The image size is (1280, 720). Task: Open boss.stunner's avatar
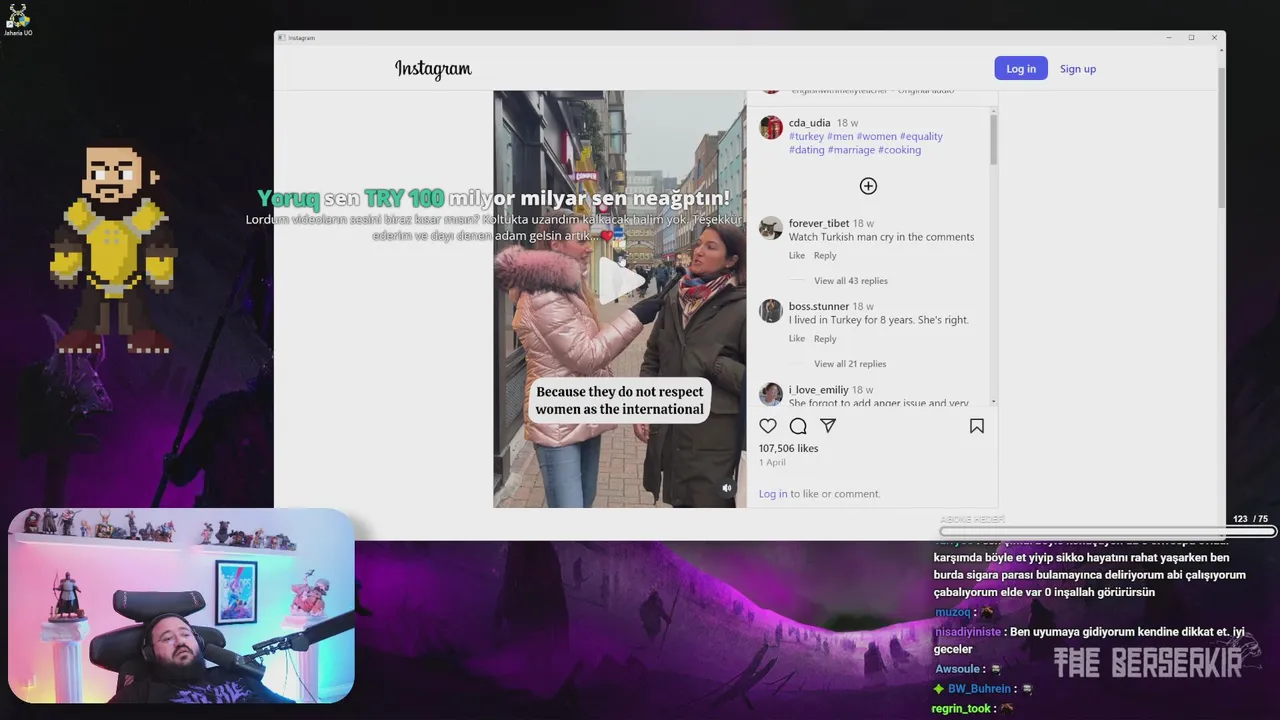click(771, 310)
